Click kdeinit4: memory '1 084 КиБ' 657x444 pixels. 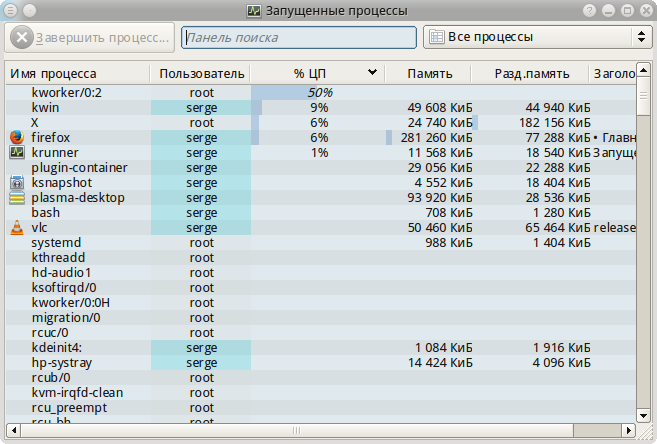pos(444,348)
